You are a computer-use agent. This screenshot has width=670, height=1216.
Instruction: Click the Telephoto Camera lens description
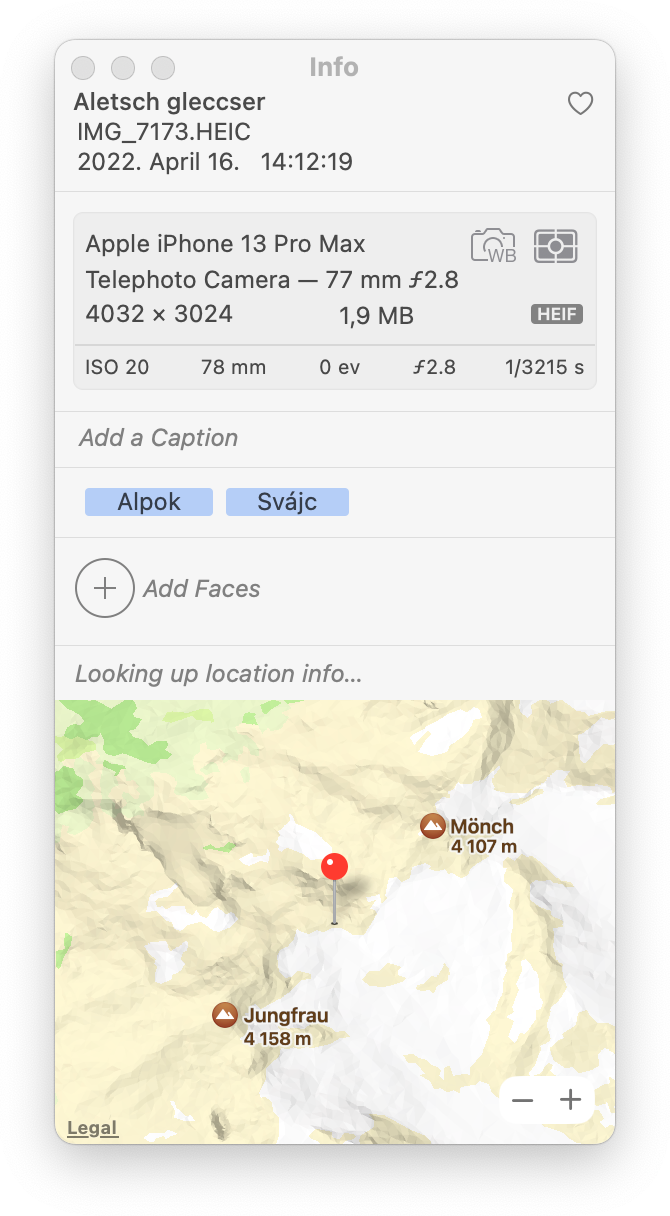click(x=272, y=280)
